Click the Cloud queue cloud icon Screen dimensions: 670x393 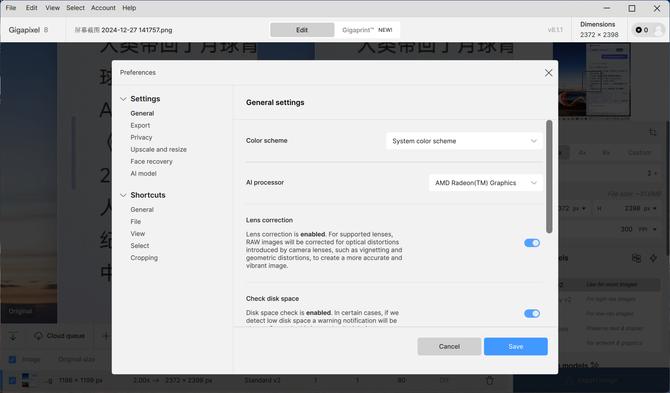click(38, 336)
